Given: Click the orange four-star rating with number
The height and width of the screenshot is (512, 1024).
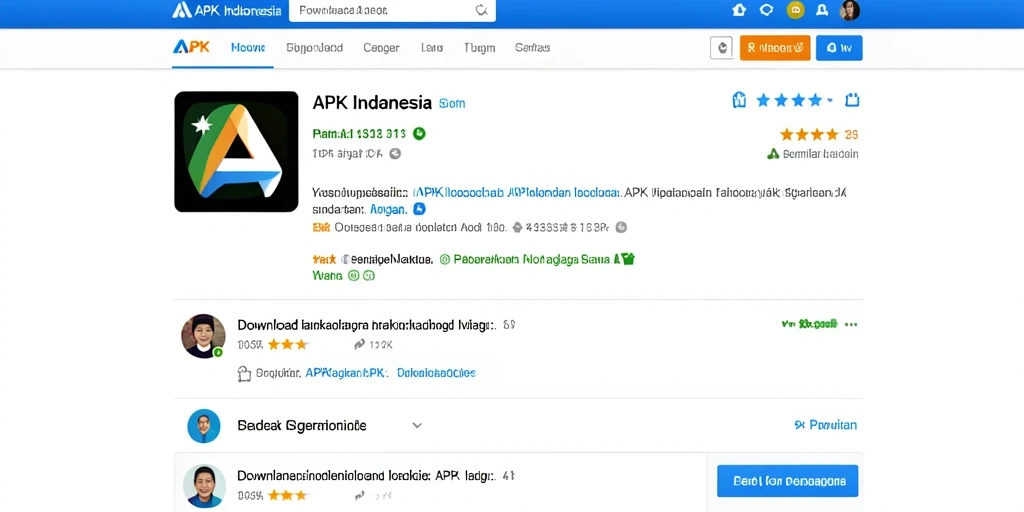Looking at the screenshot, I should [x=819, y=135].
